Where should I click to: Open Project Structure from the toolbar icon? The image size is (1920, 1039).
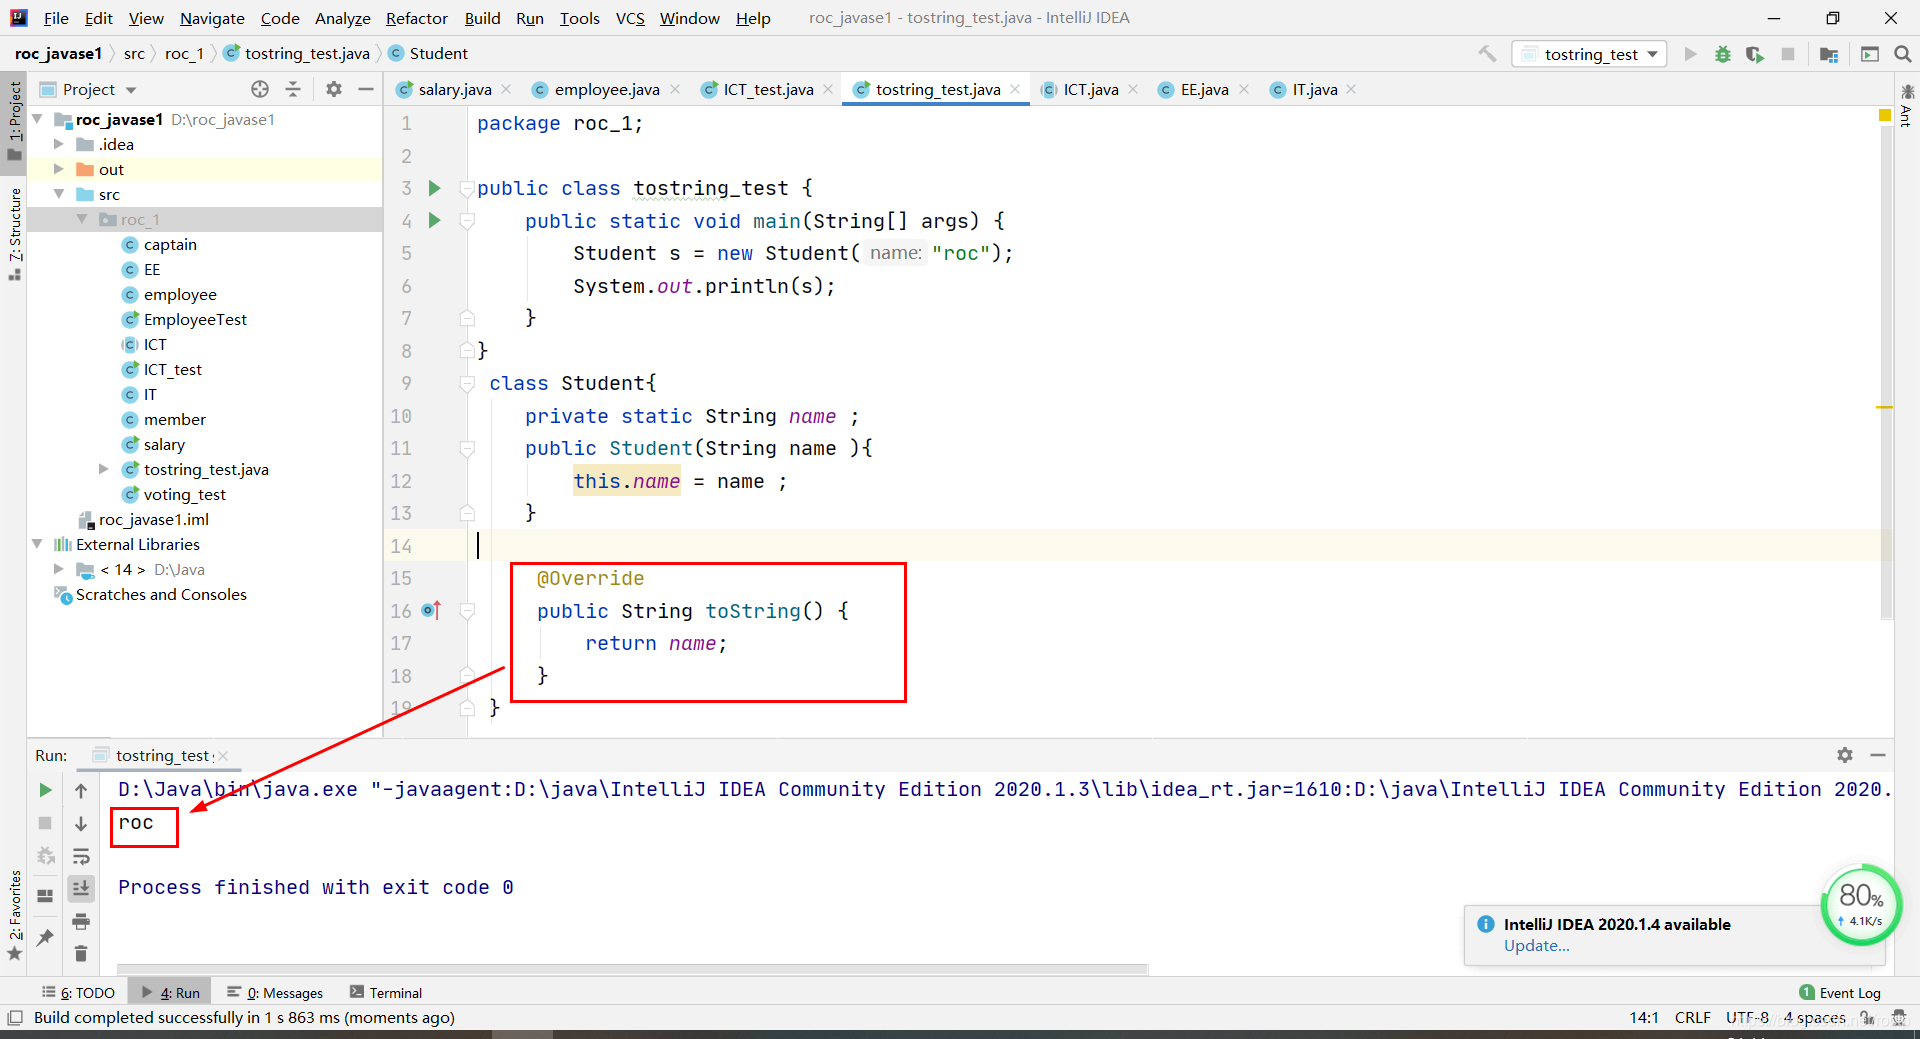[1829, 54]
